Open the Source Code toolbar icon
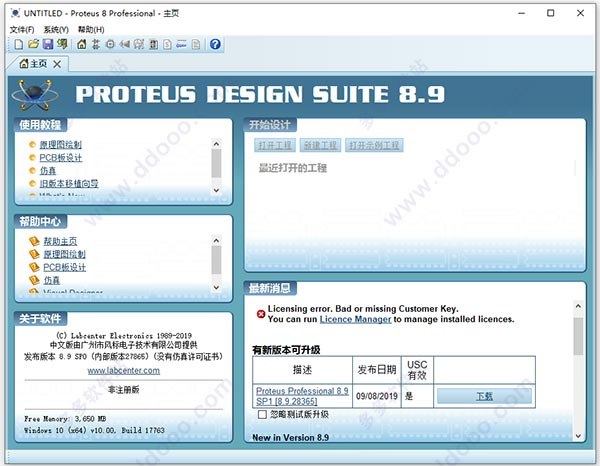The image size is (600, 466). tap(181, 44)
